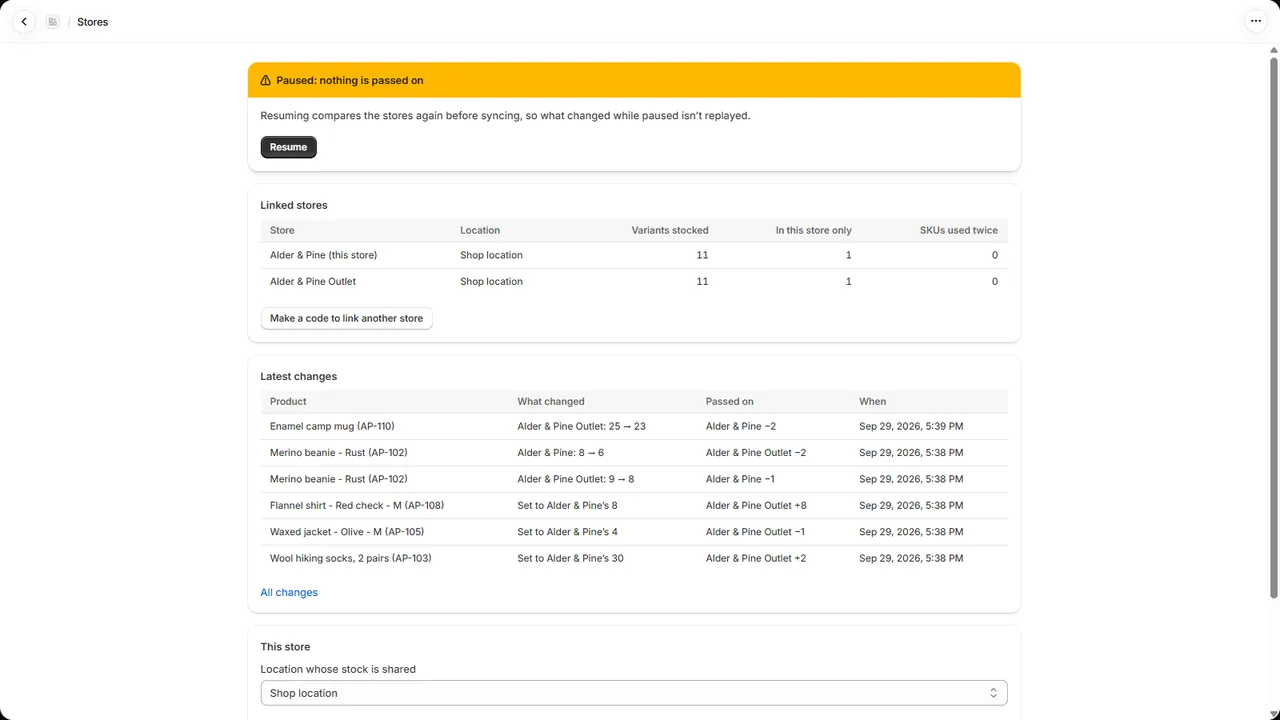Screen dimensions: 1280x720
Task: Click Wool hiking socks, 2 pairs (AP-103)
Action: click(x=351, y=558)
